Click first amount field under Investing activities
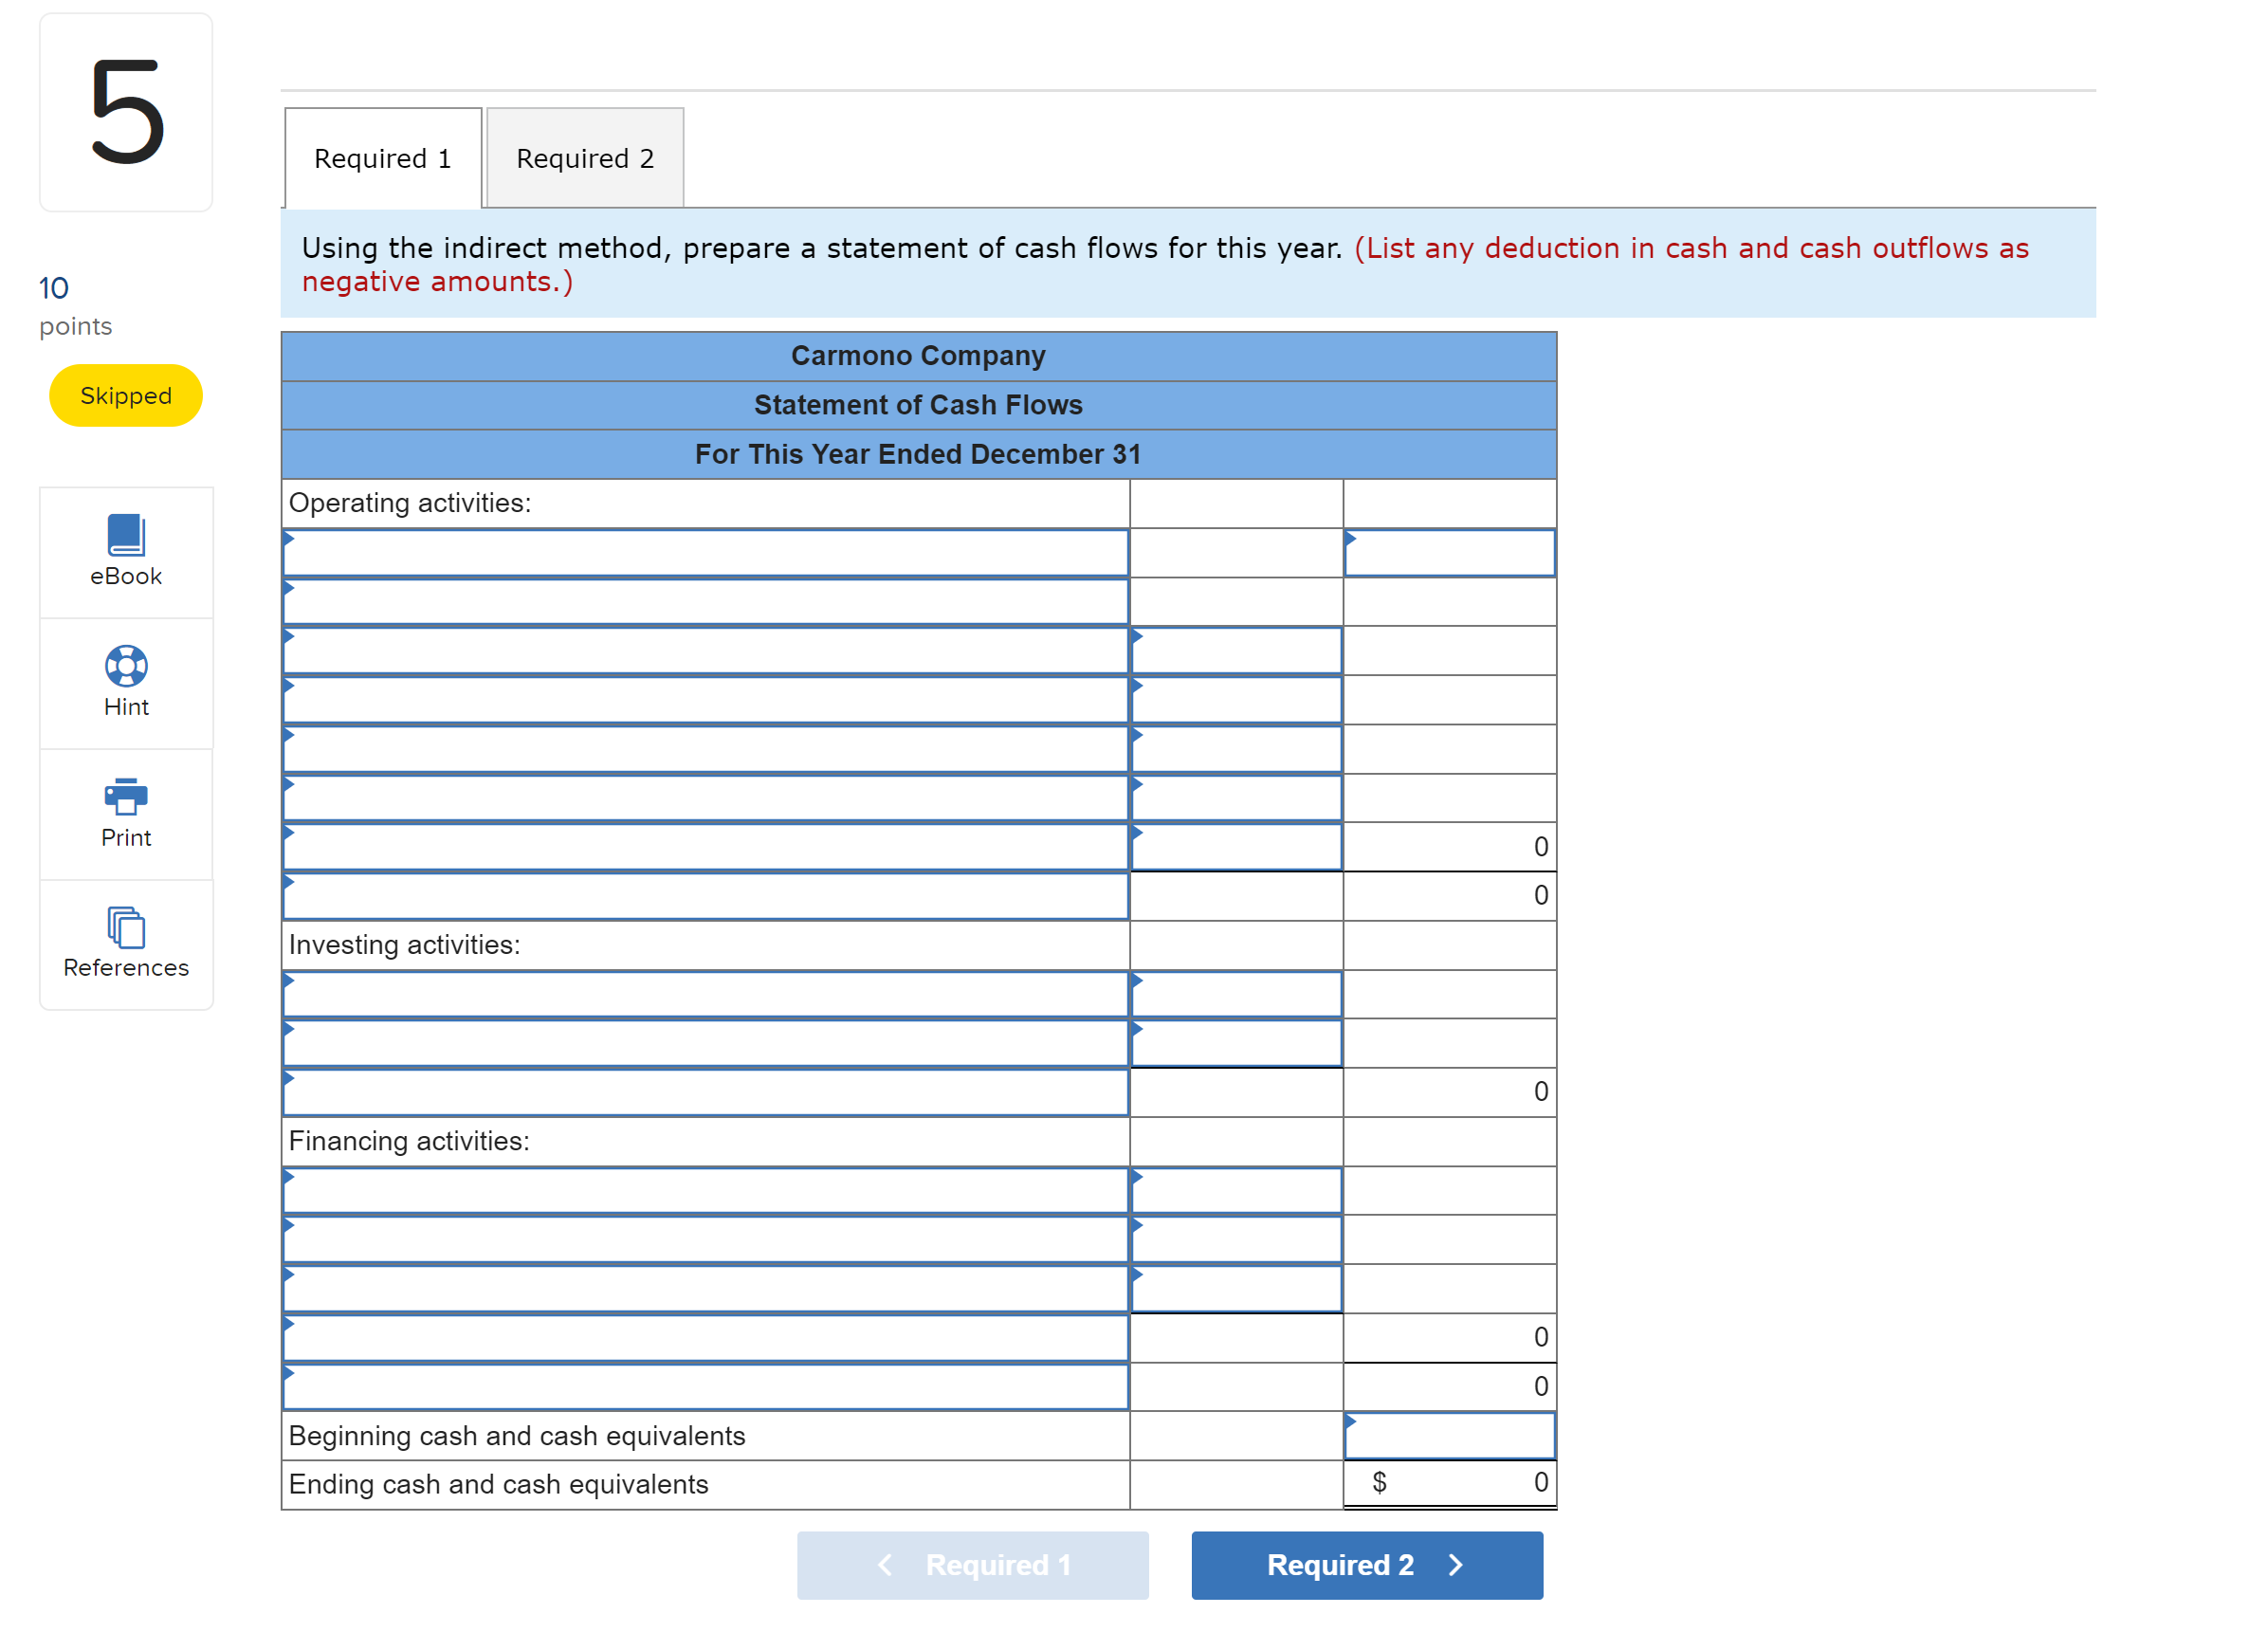 (1237, 996)
